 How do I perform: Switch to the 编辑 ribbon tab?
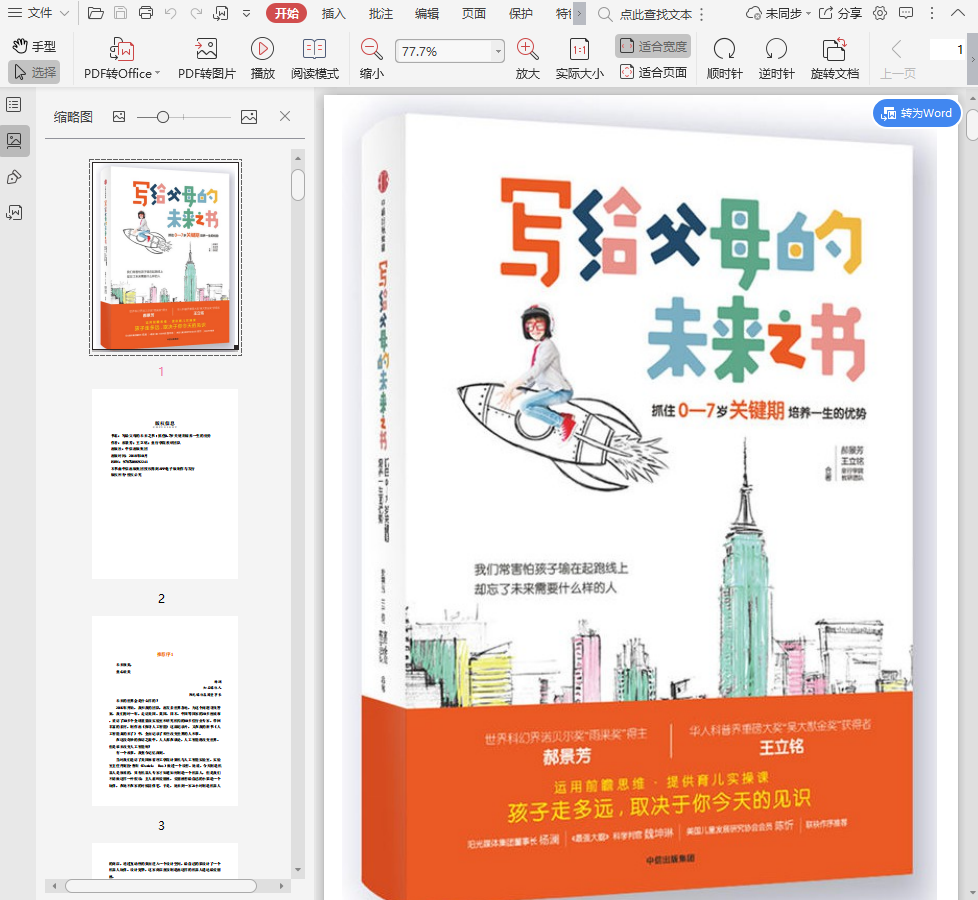point(427,13)
